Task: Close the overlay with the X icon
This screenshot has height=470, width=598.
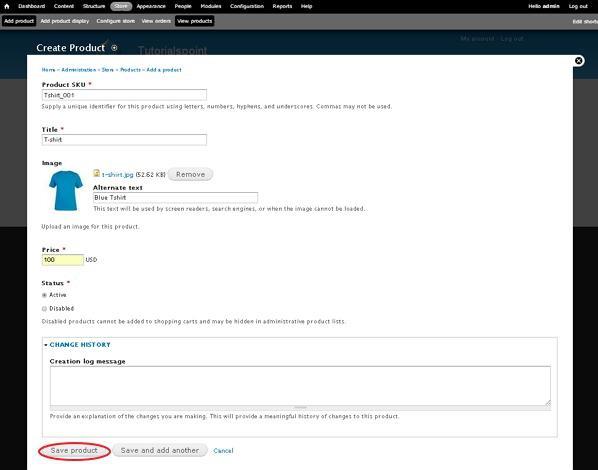Action: 579,61
